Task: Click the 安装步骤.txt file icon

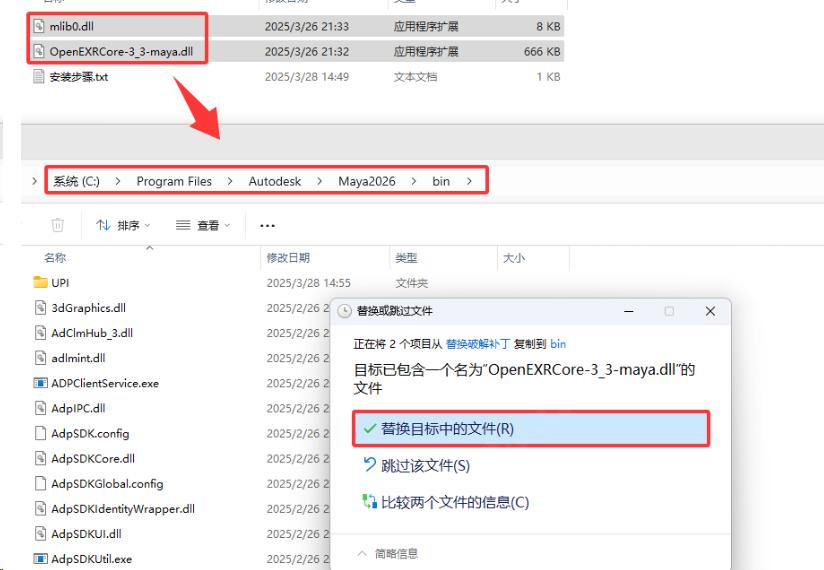Action: coord(39,77)
